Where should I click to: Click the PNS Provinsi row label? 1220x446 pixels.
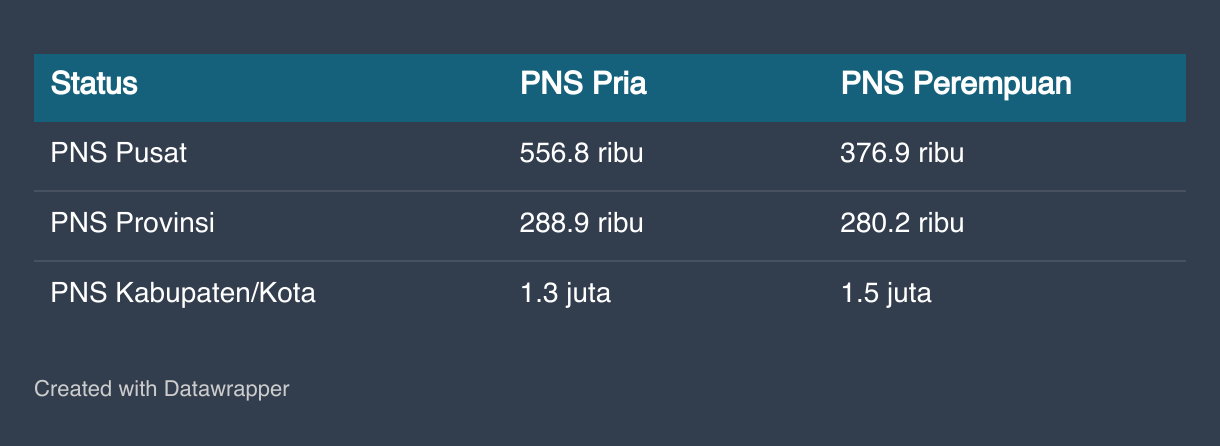click(x=133, y=223)
